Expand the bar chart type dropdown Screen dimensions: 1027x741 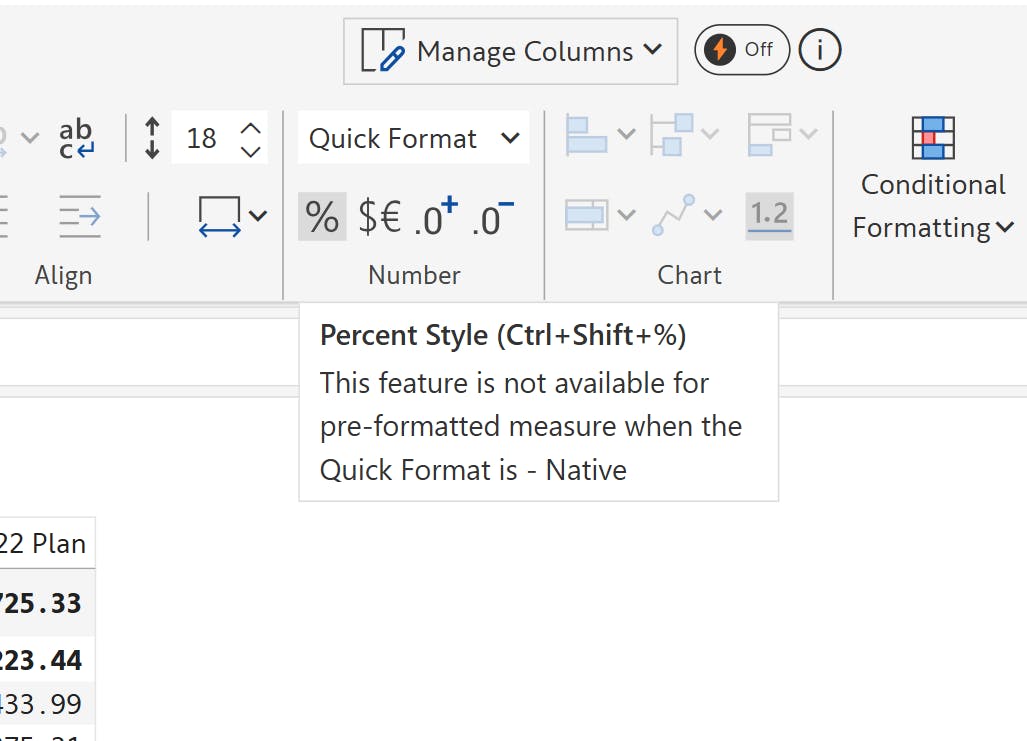(600, 135)
